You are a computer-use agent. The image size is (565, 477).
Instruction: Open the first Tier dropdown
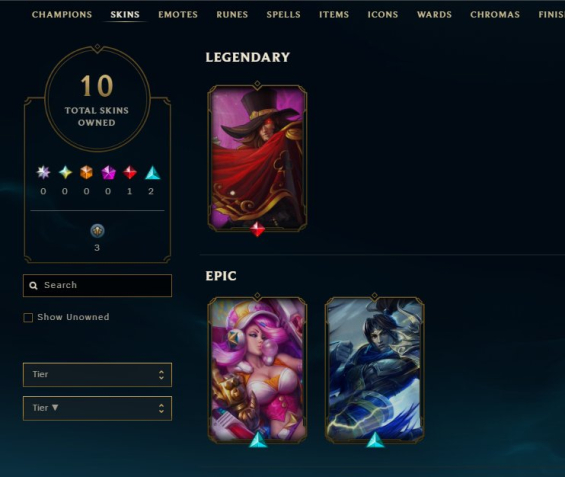coord(97,375)
